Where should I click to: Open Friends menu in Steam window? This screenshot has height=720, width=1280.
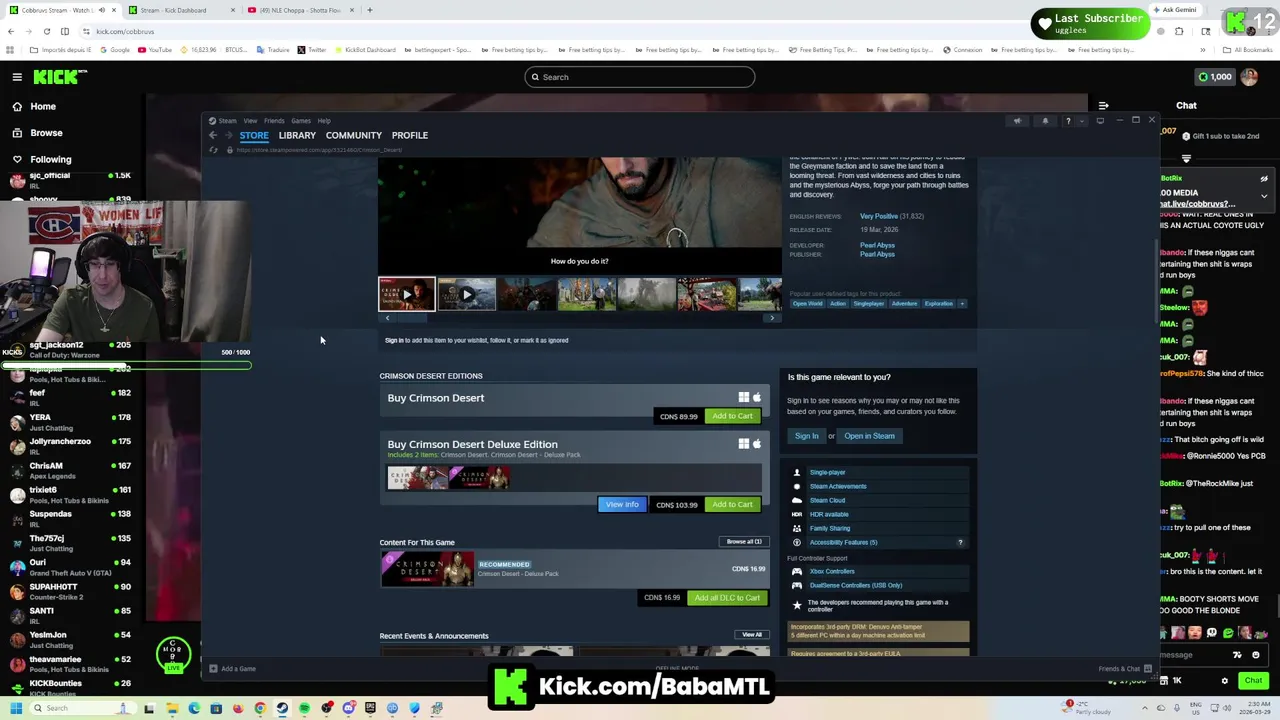point(274,121)
